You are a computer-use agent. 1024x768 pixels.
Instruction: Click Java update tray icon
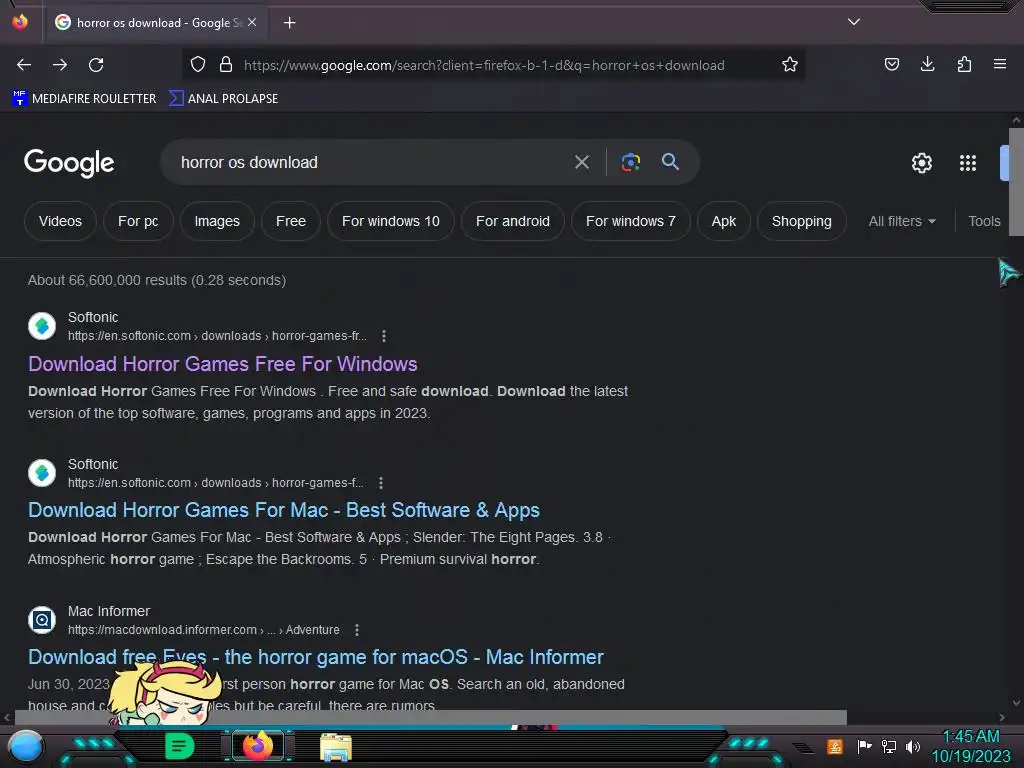[835, 746]
